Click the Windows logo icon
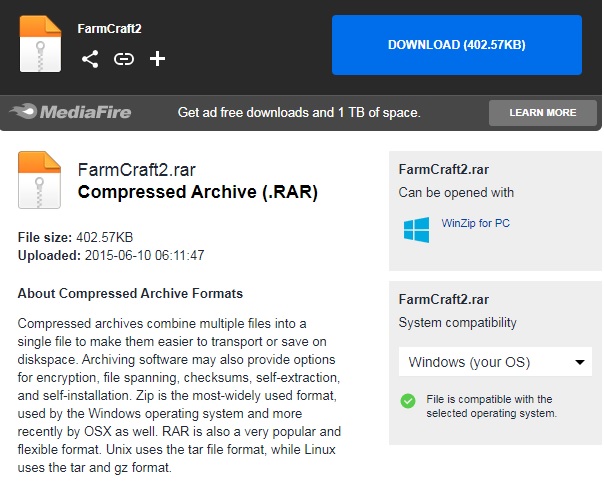 click(416, 230)
